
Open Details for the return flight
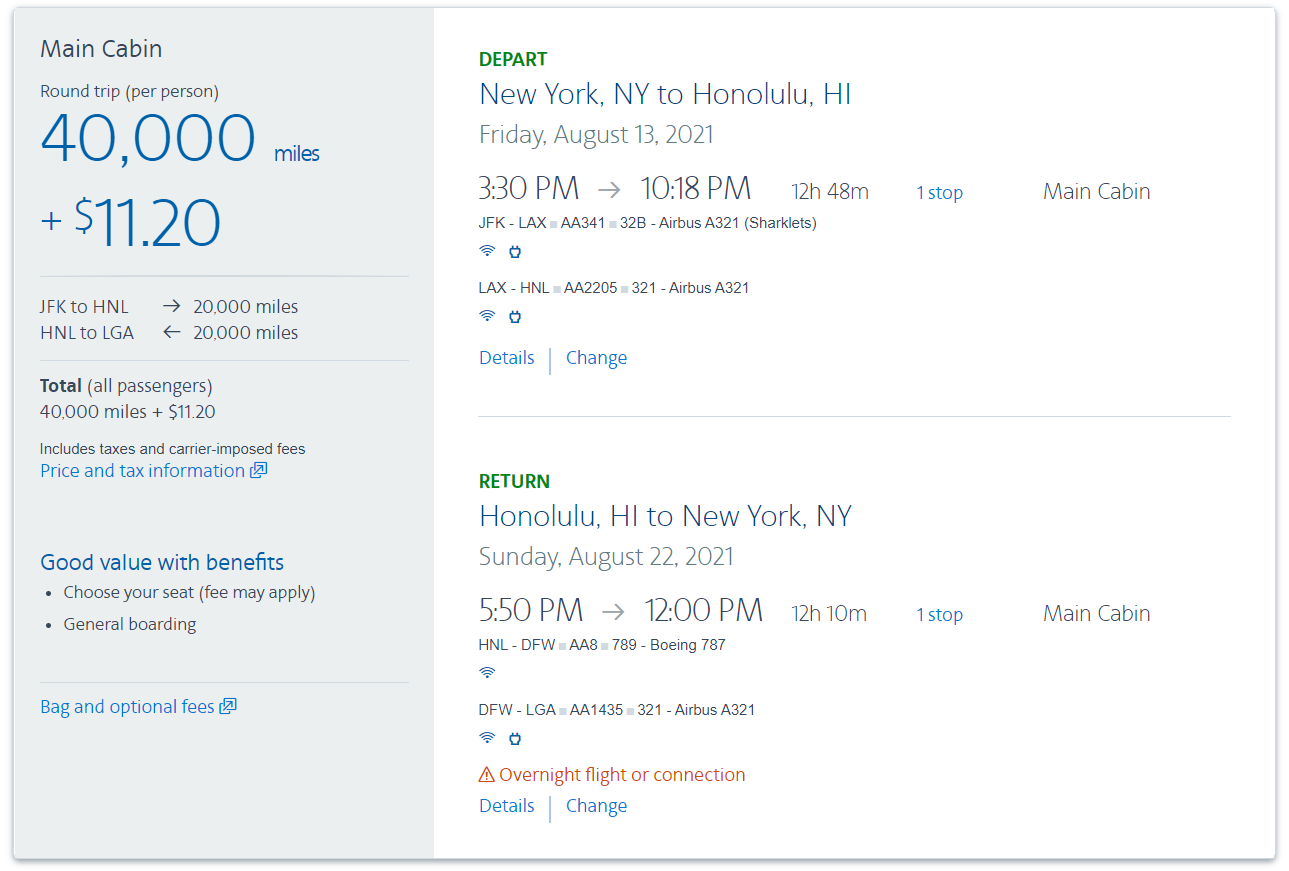(506, 805)
